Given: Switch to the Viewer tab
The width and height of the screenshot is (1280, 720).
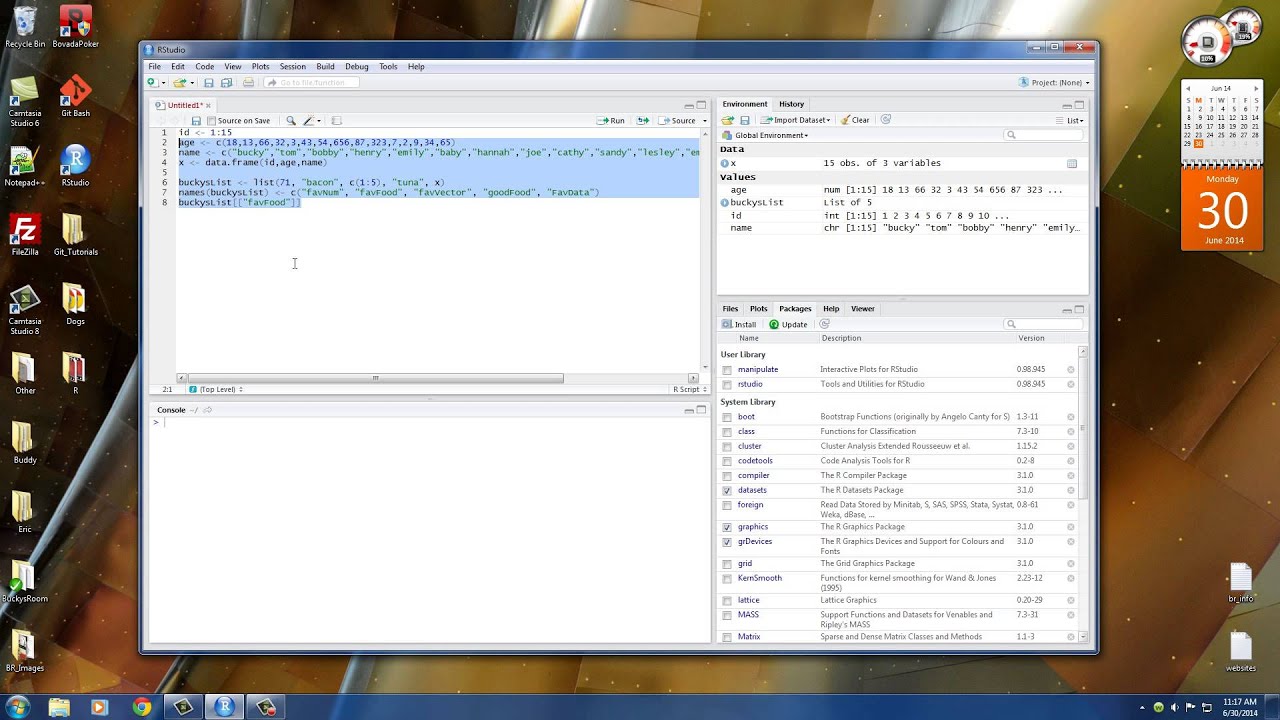Looking at the screenshot, I should [862, 309].
